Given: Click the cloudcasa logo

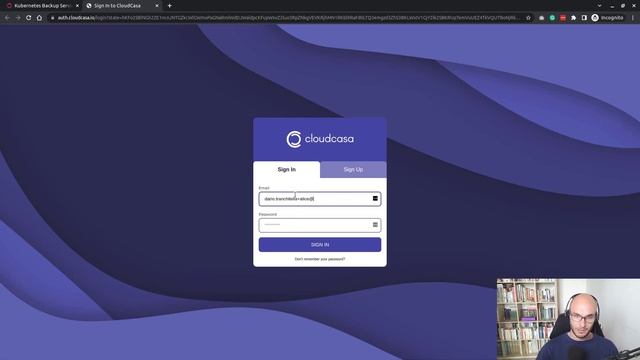Looking at the screenshot, I should click(320, 139).
